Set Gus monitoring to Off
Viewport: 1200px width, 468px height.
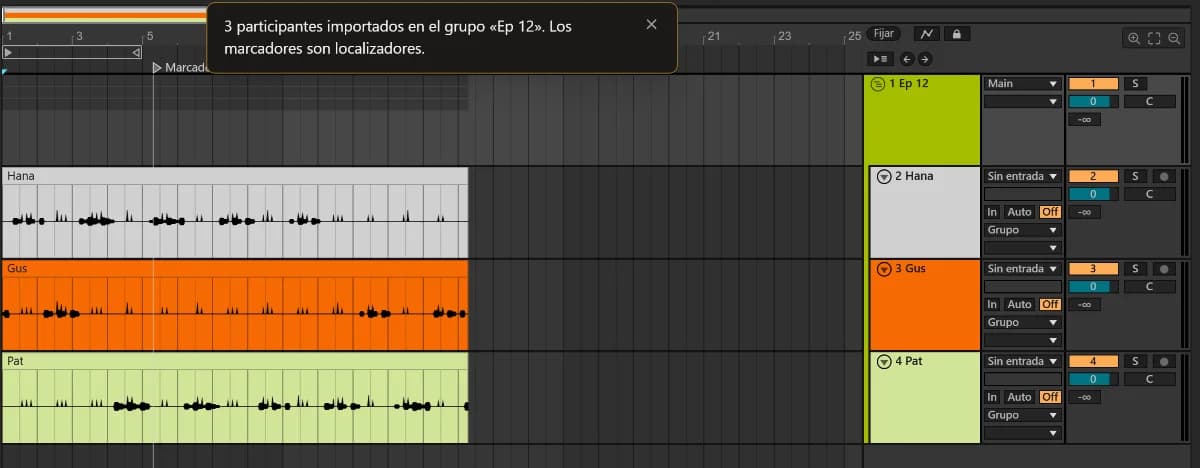pyautogui.click(x=1049, y=304)
